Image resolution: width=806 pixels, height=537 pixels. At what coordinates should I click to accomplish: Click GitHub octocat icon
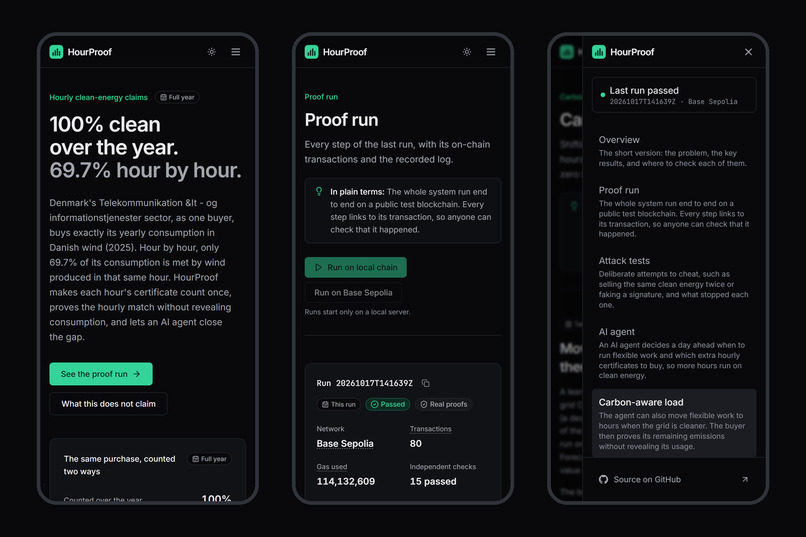point(603,479)
